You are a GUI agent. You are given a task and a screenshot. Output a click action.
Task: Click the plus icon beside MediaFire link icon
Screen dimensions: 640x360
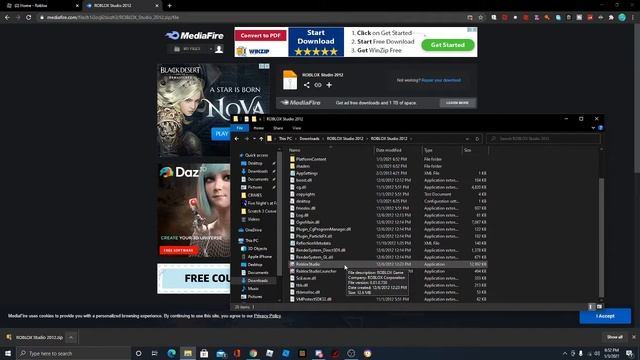(329, 85)
